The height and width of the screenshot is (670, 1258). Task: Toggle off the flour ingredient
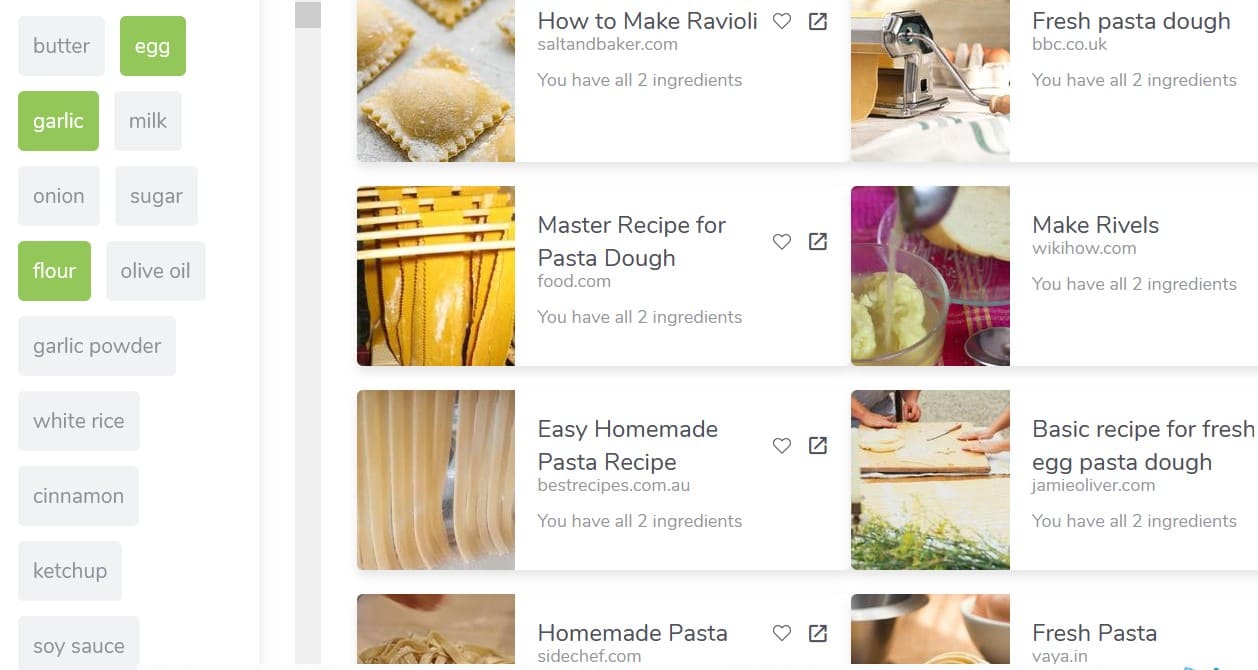[x=54, y=271]
